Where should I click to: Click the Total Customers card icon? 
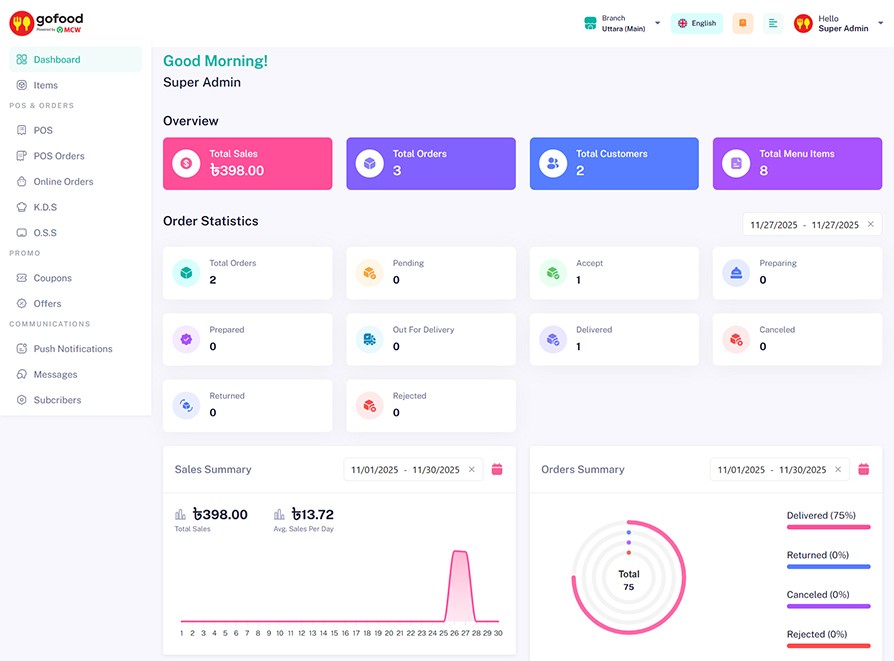[553, 163]
